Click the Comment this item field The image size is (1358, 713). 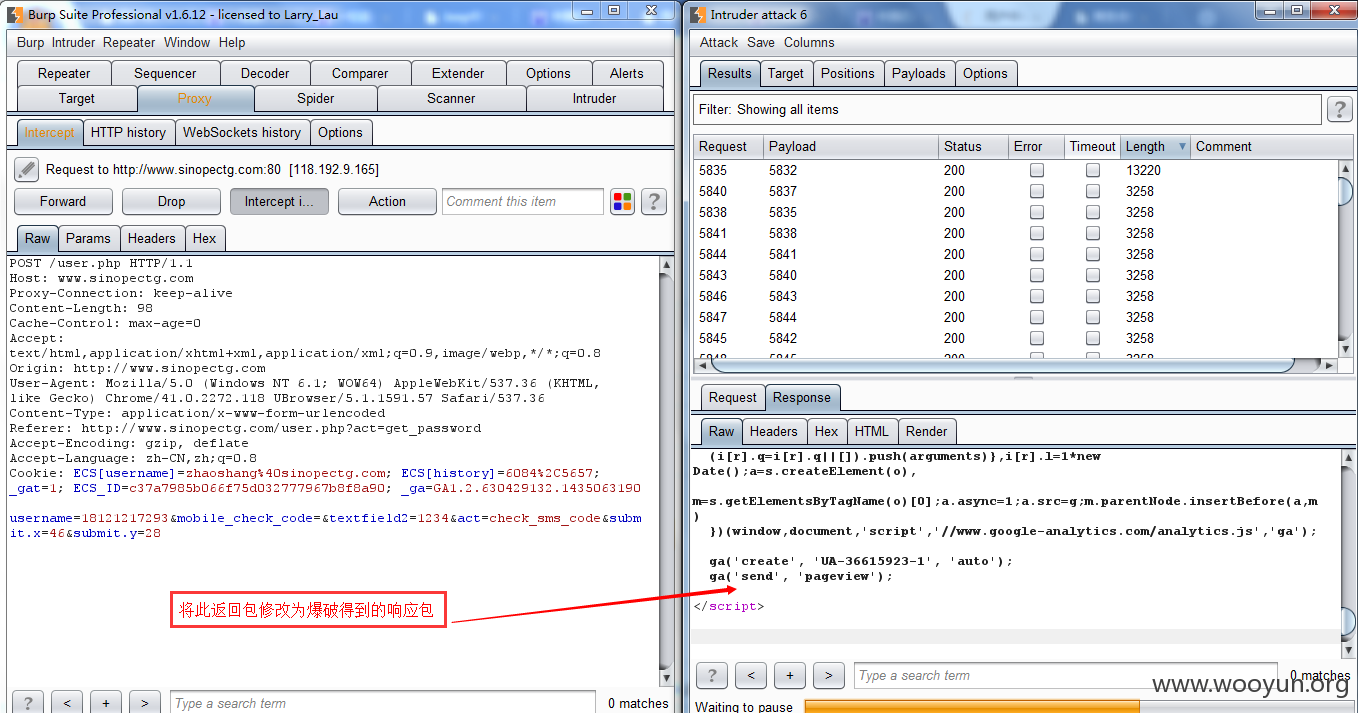tap(523, 201)
